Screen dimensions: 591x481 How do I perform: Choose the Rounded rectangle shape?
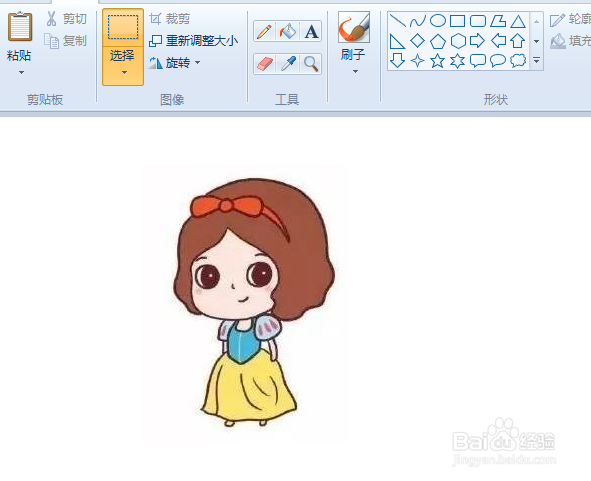click(478, 21)
